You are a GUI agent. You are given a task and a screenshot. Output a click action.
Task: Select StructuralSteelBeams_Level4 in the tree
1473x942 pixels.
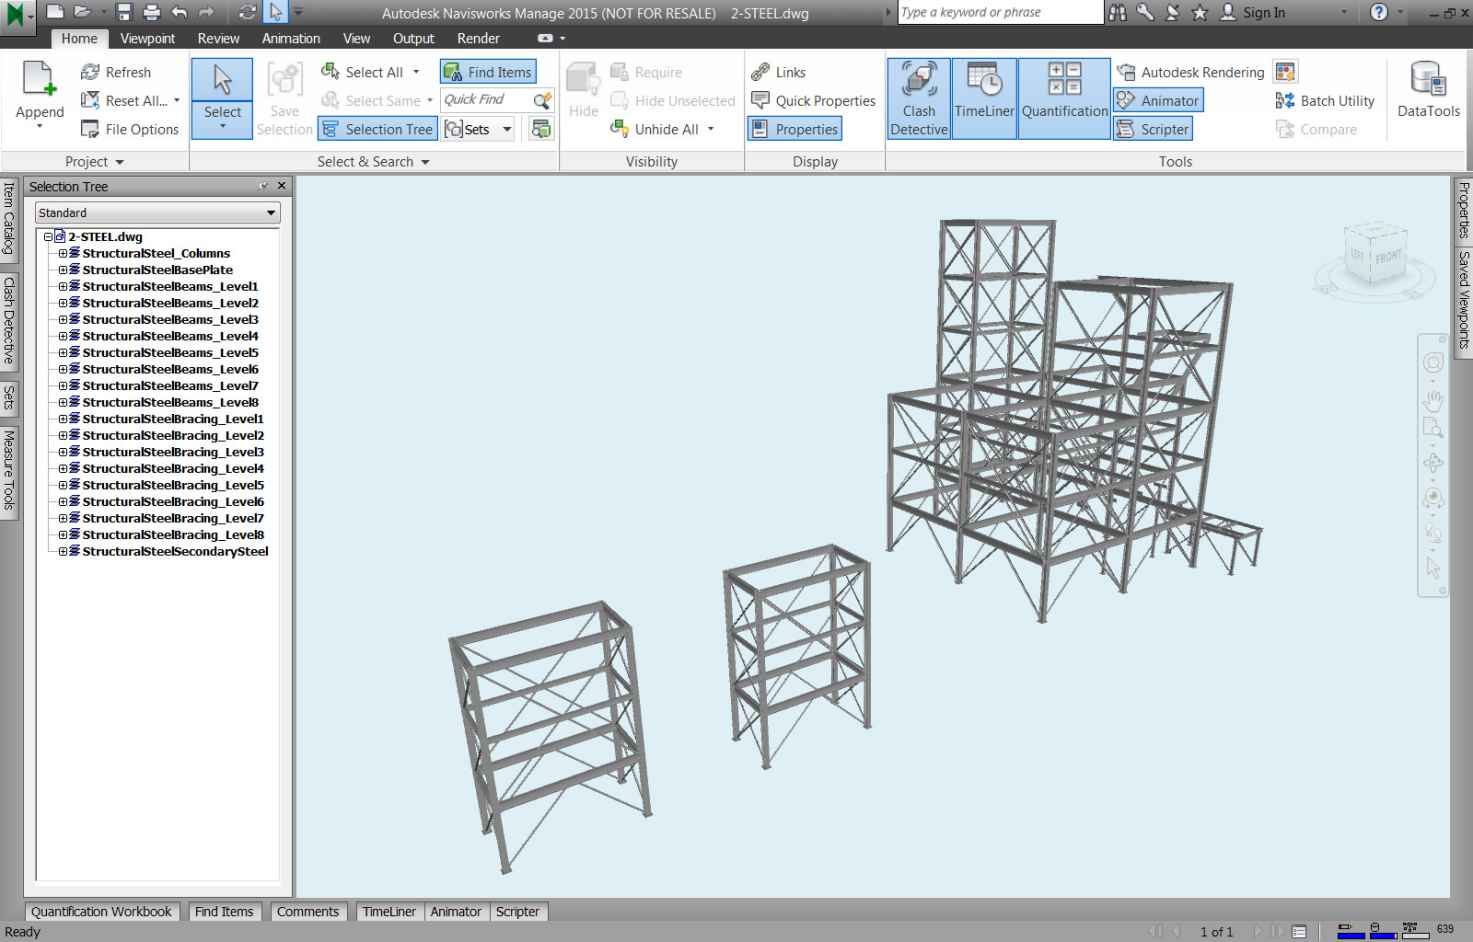coord(170,336)
